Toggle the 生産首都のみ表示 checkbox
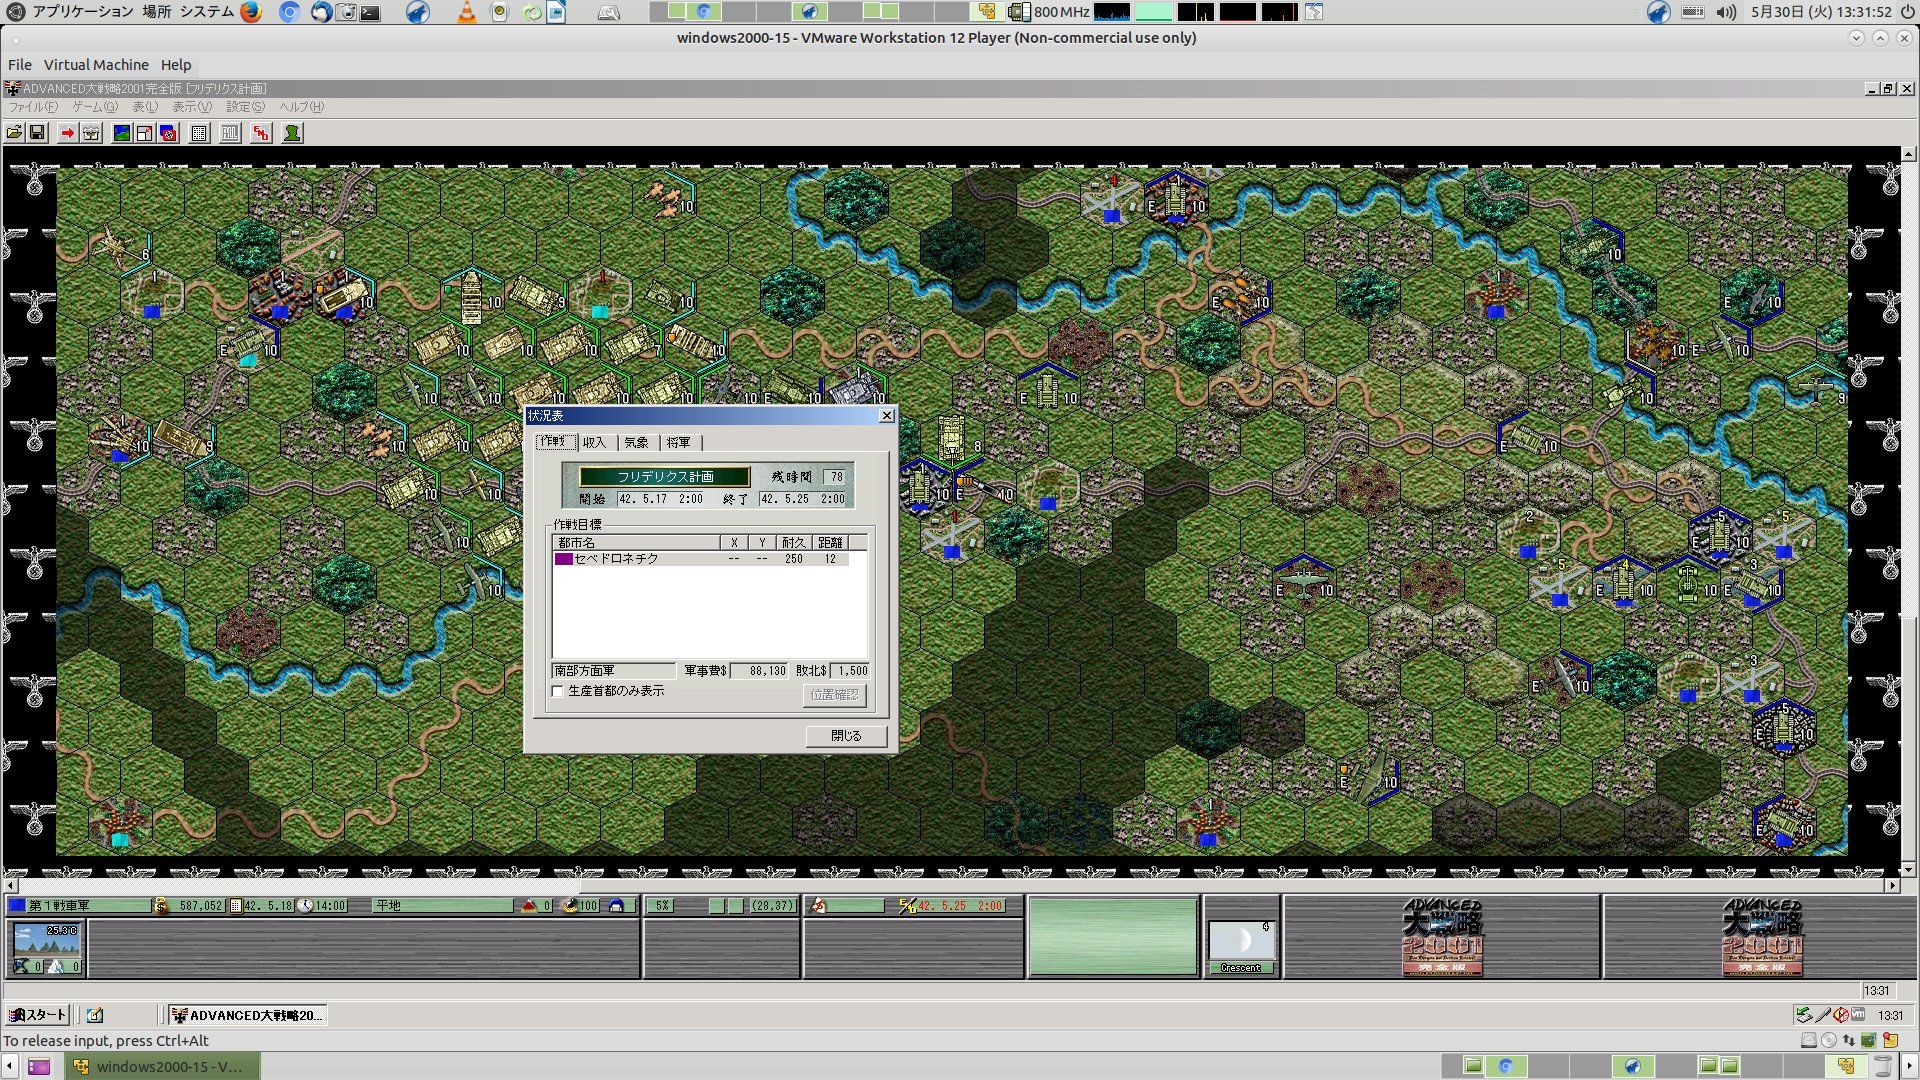This screenshot has width=1920, height=1080. click(558, 691)
